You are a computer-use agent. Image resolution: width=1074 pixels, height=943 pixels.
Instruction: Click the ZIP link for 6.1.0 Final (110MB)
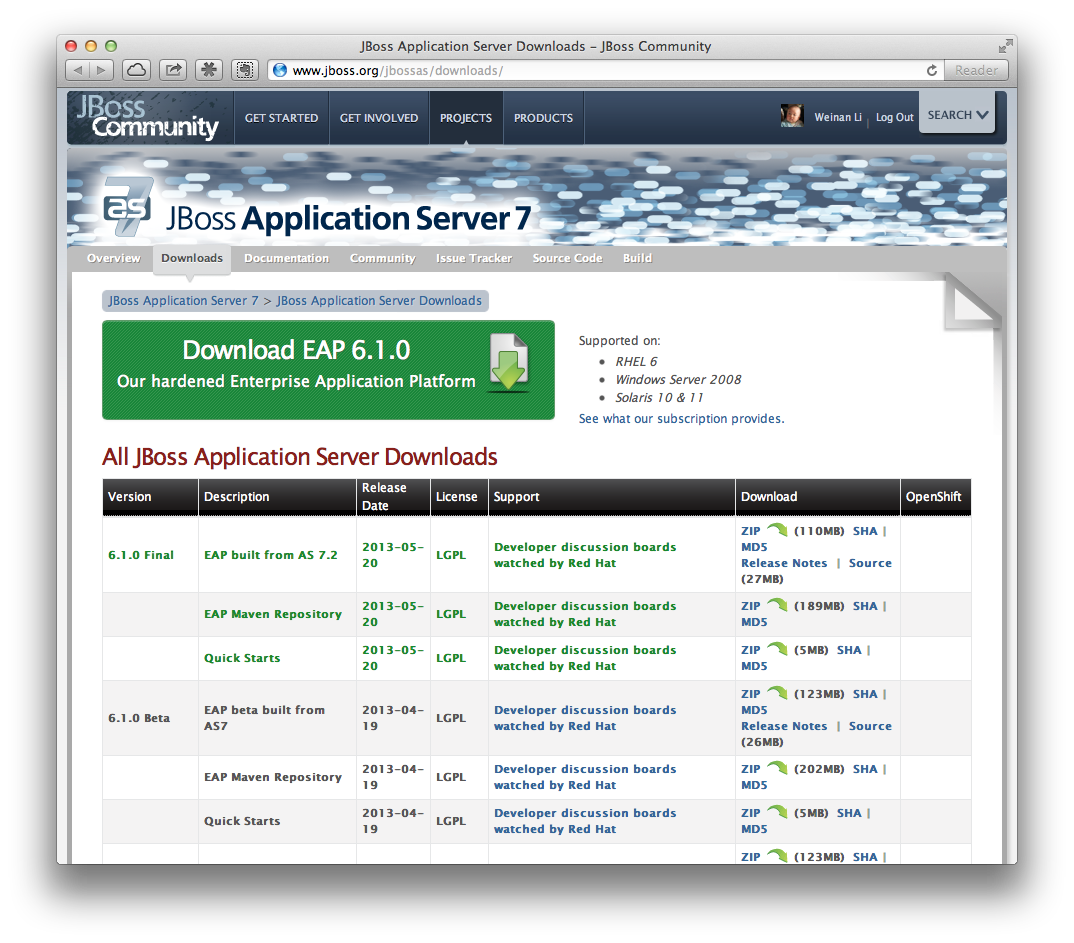[x=751, y=531]
